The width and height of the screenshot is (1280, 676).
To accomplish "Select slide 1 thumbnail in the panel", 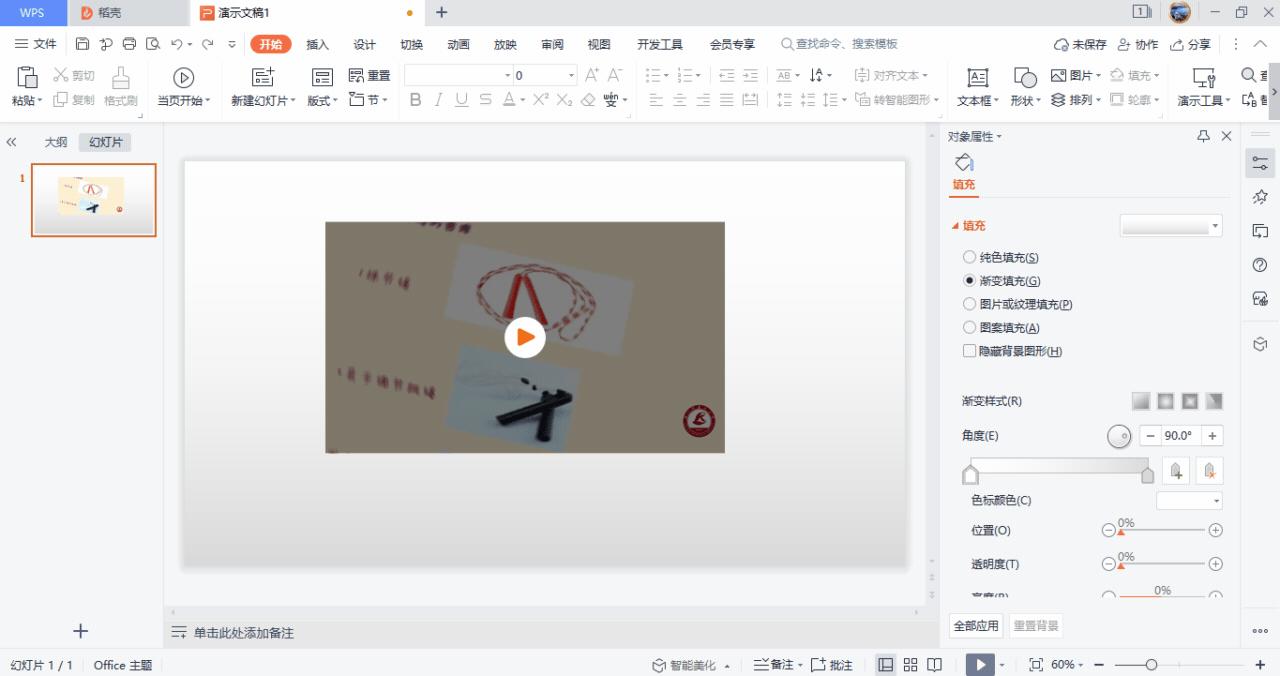I will pyautogui.click(x=93, y=200).
